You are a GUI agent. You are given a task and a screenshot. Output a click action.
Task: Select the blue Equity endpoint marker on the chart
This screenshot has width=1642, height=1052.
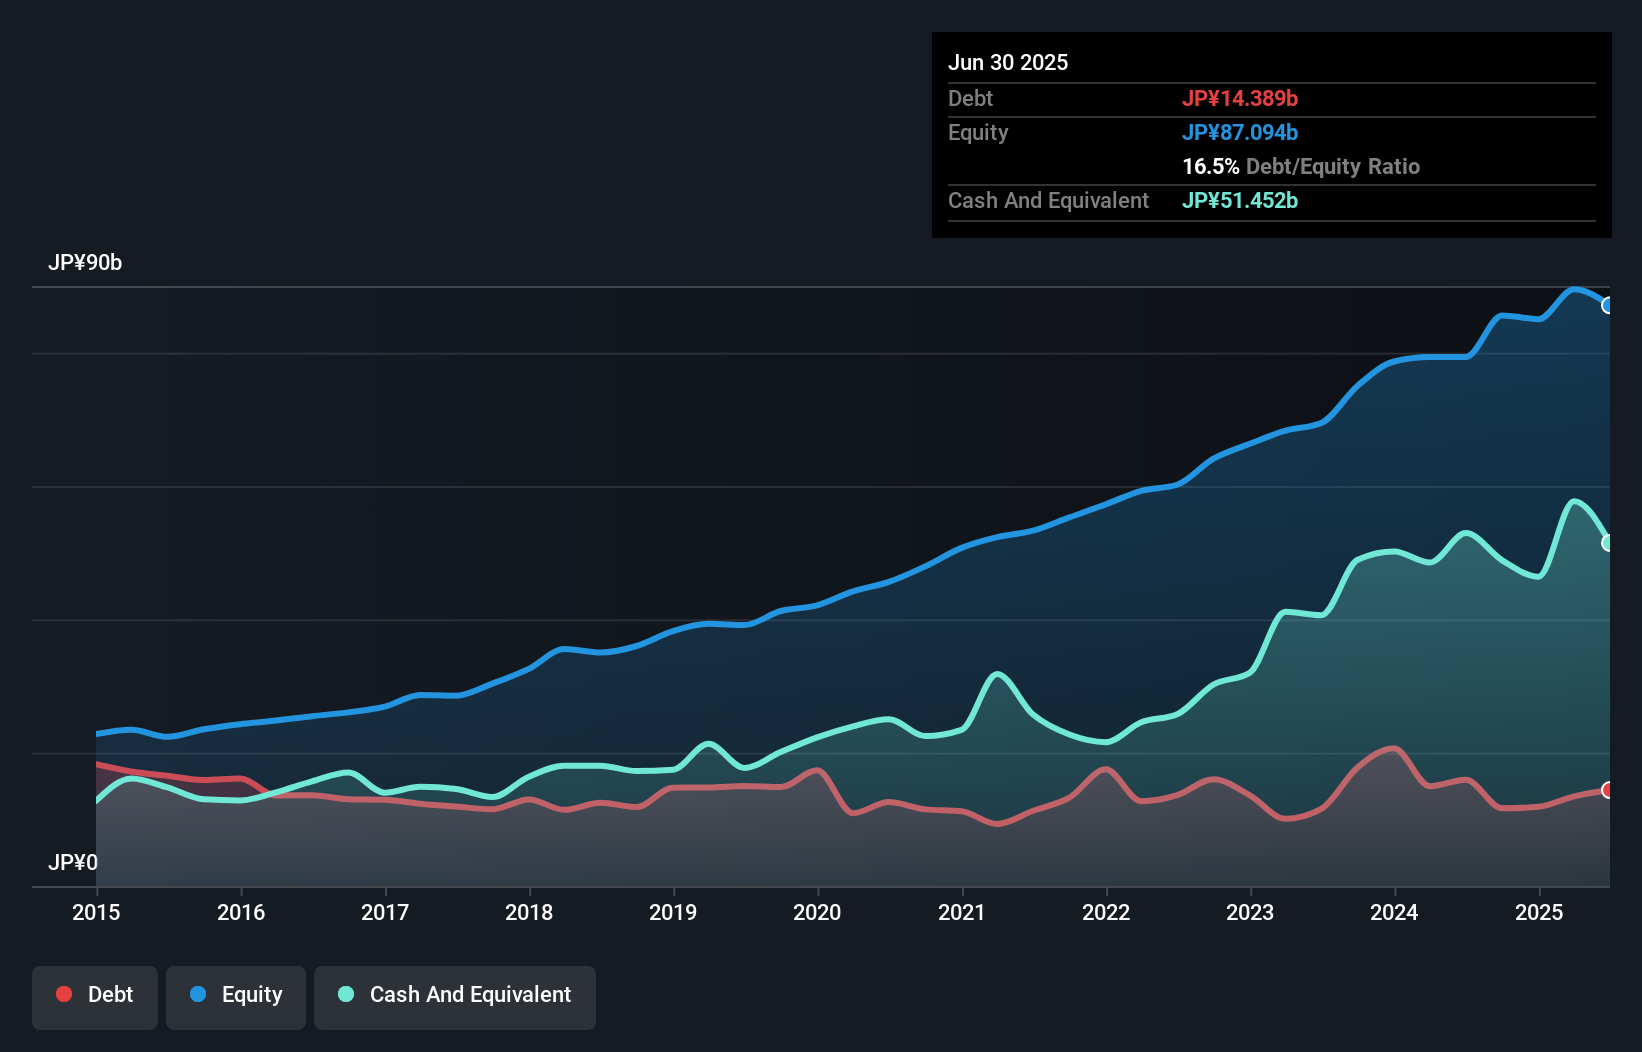pos(1608,305)
